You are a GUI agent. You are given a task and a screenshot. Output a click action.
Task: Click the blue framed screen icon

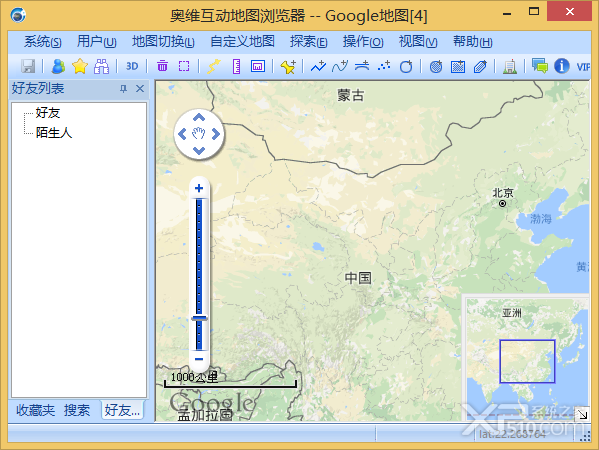pyautogui.click(x=258, y=66)
